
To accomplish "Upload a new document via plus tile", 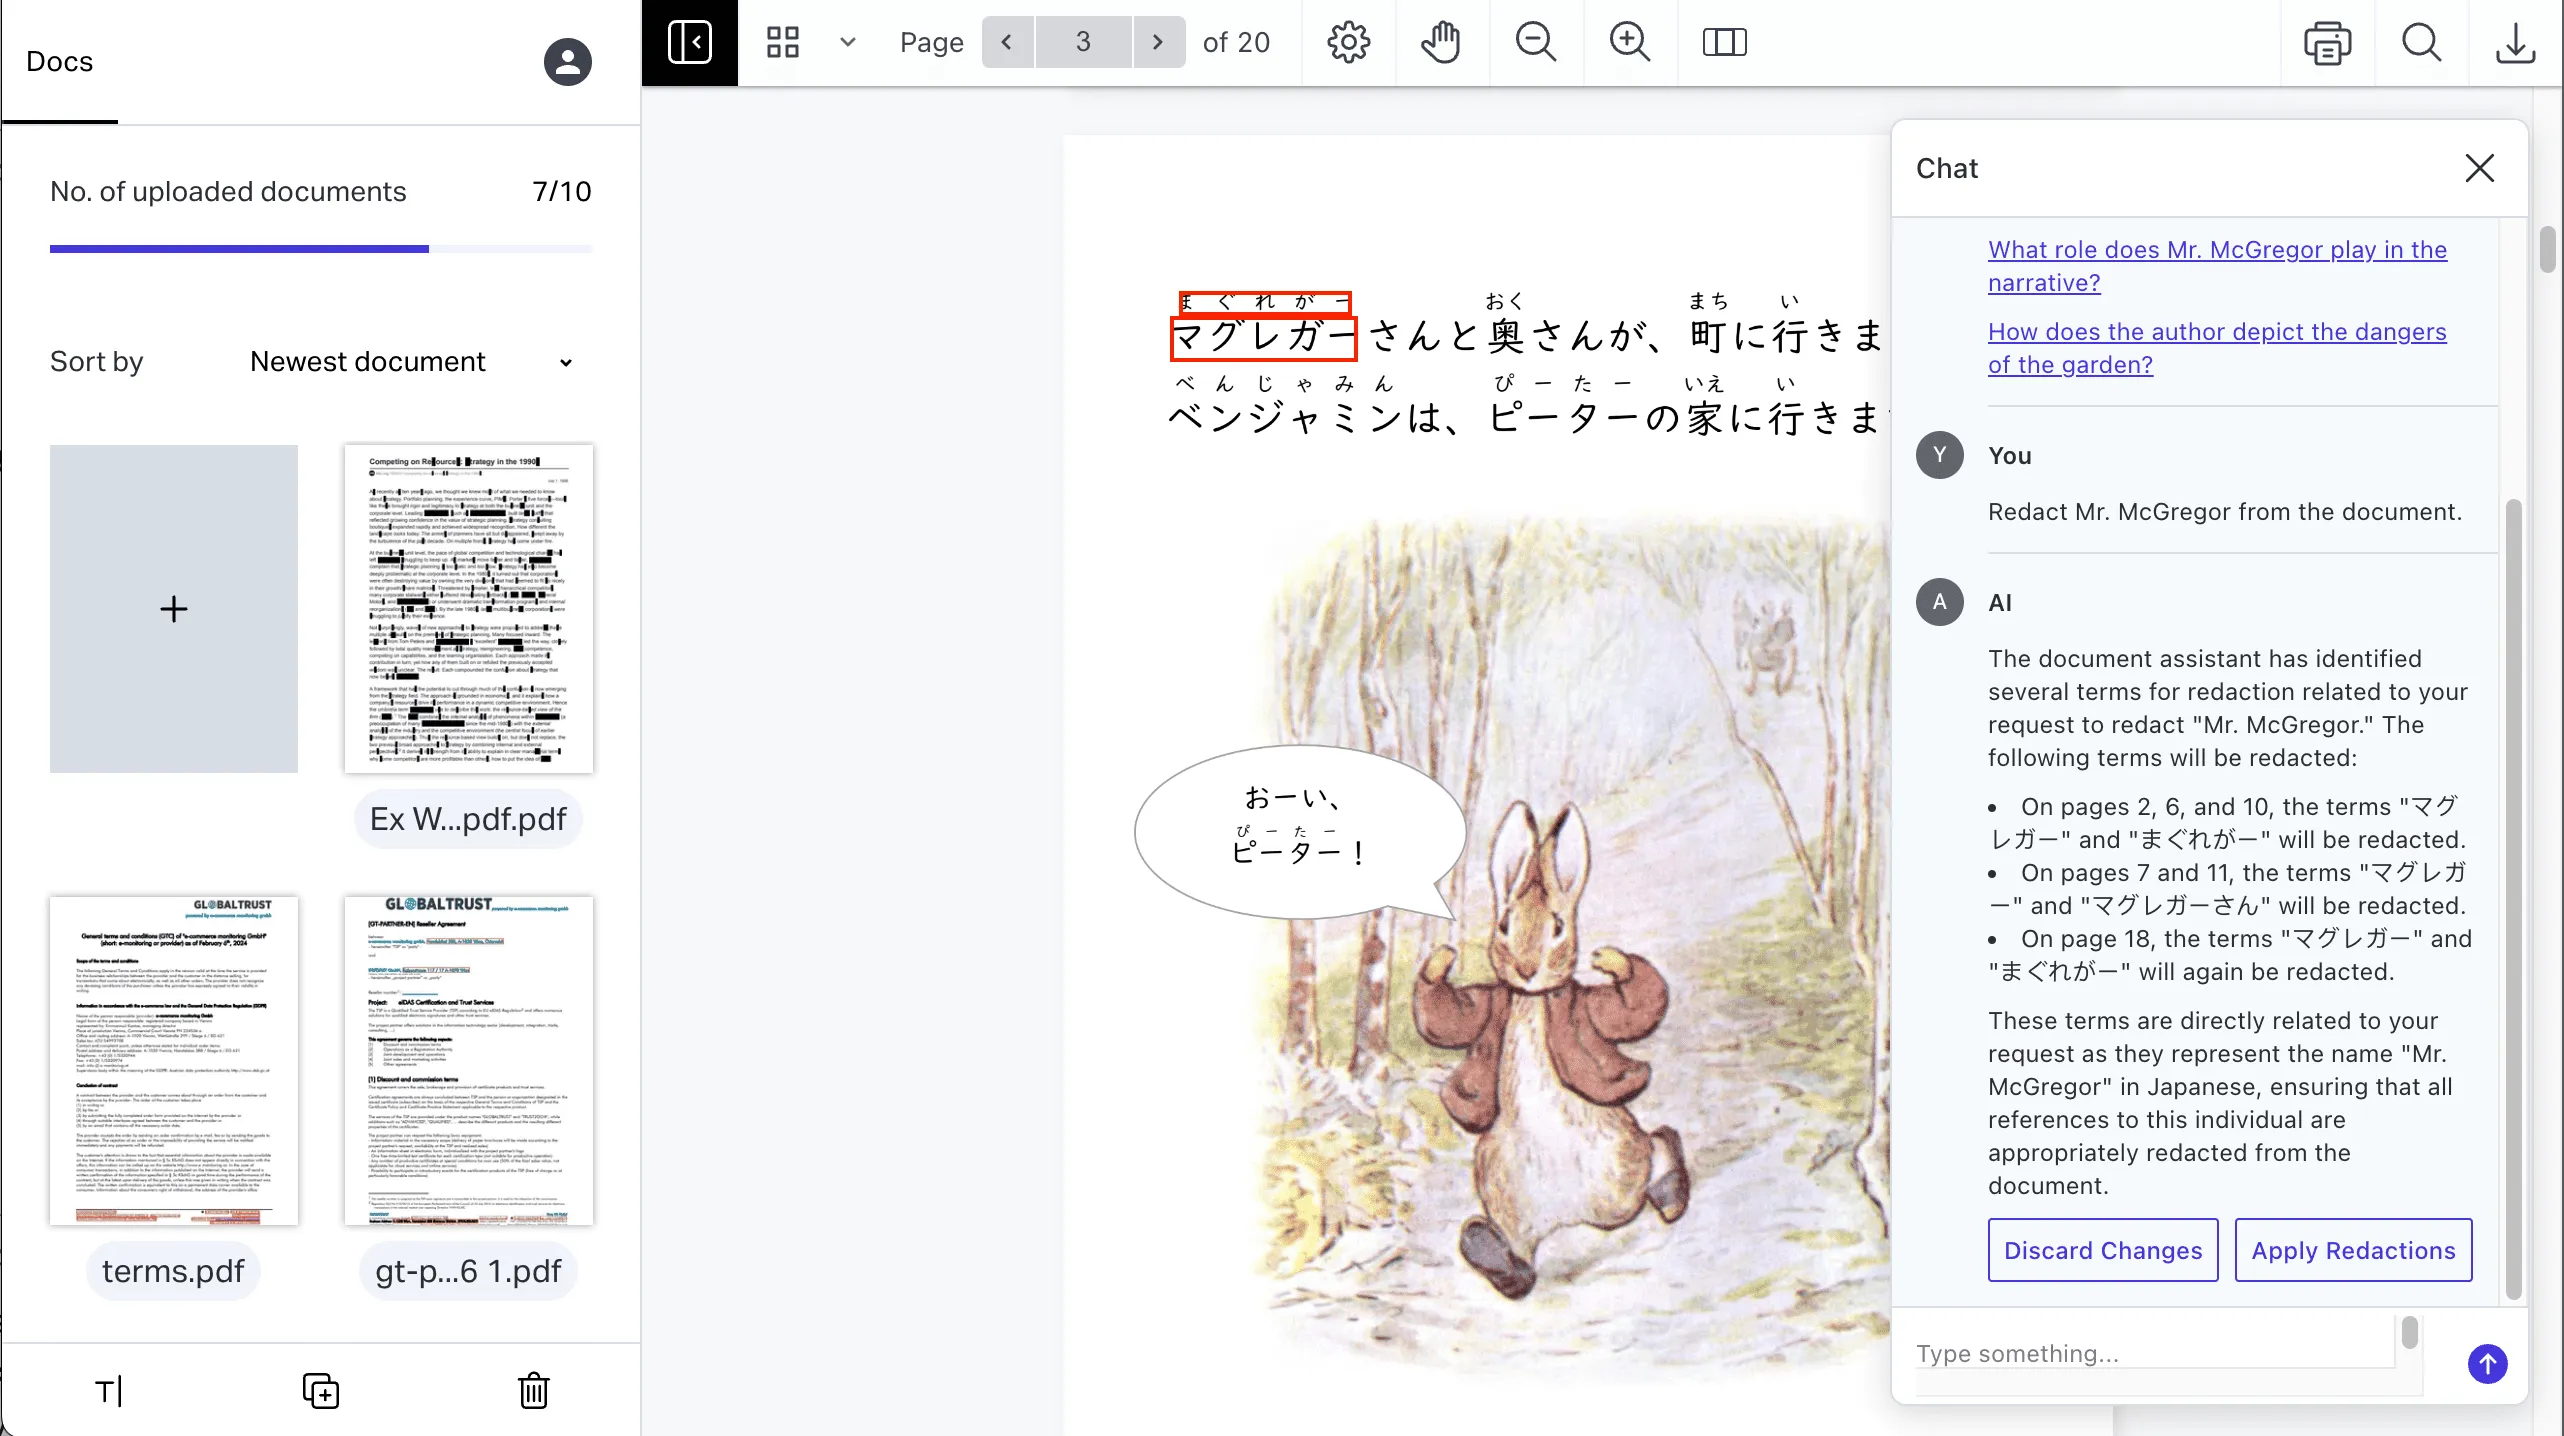I will point(173,608).
